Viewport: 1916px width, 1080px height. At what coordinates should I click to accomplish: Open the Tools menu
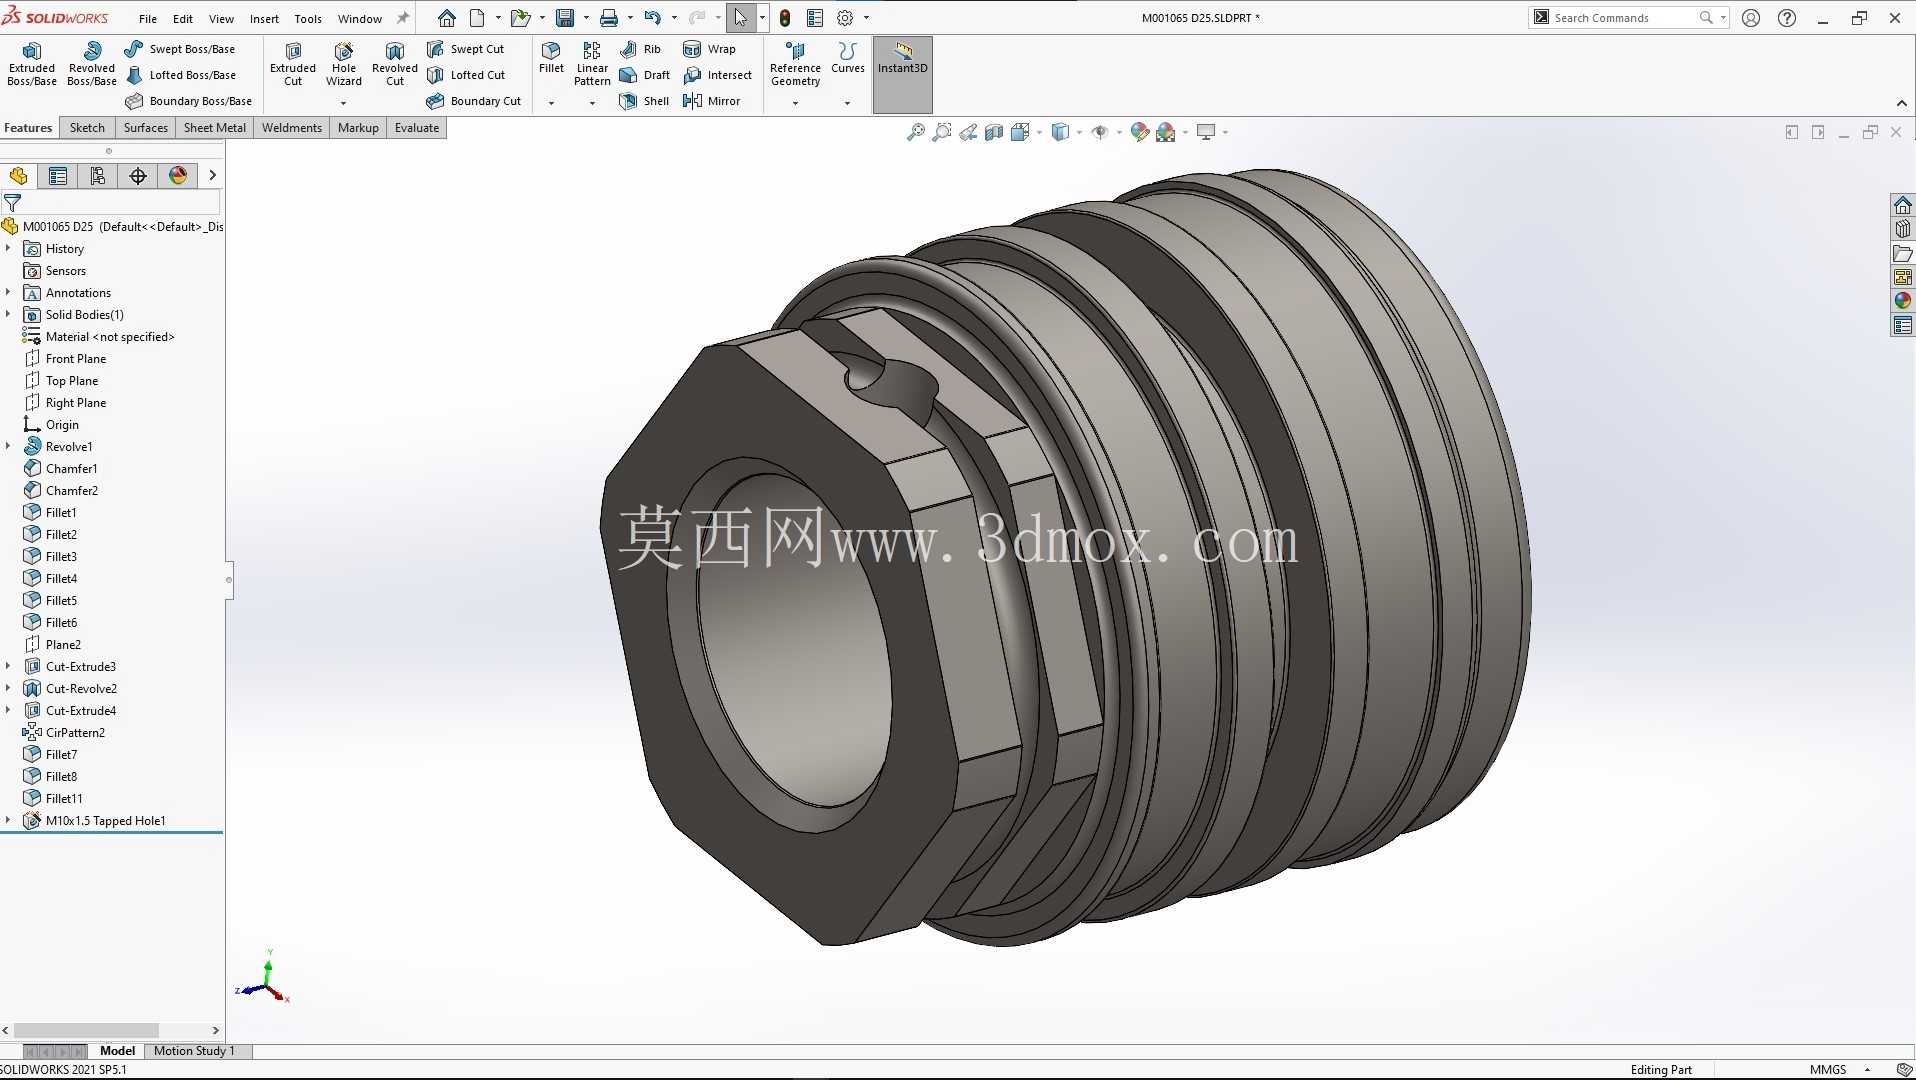[x=308, y=18]
